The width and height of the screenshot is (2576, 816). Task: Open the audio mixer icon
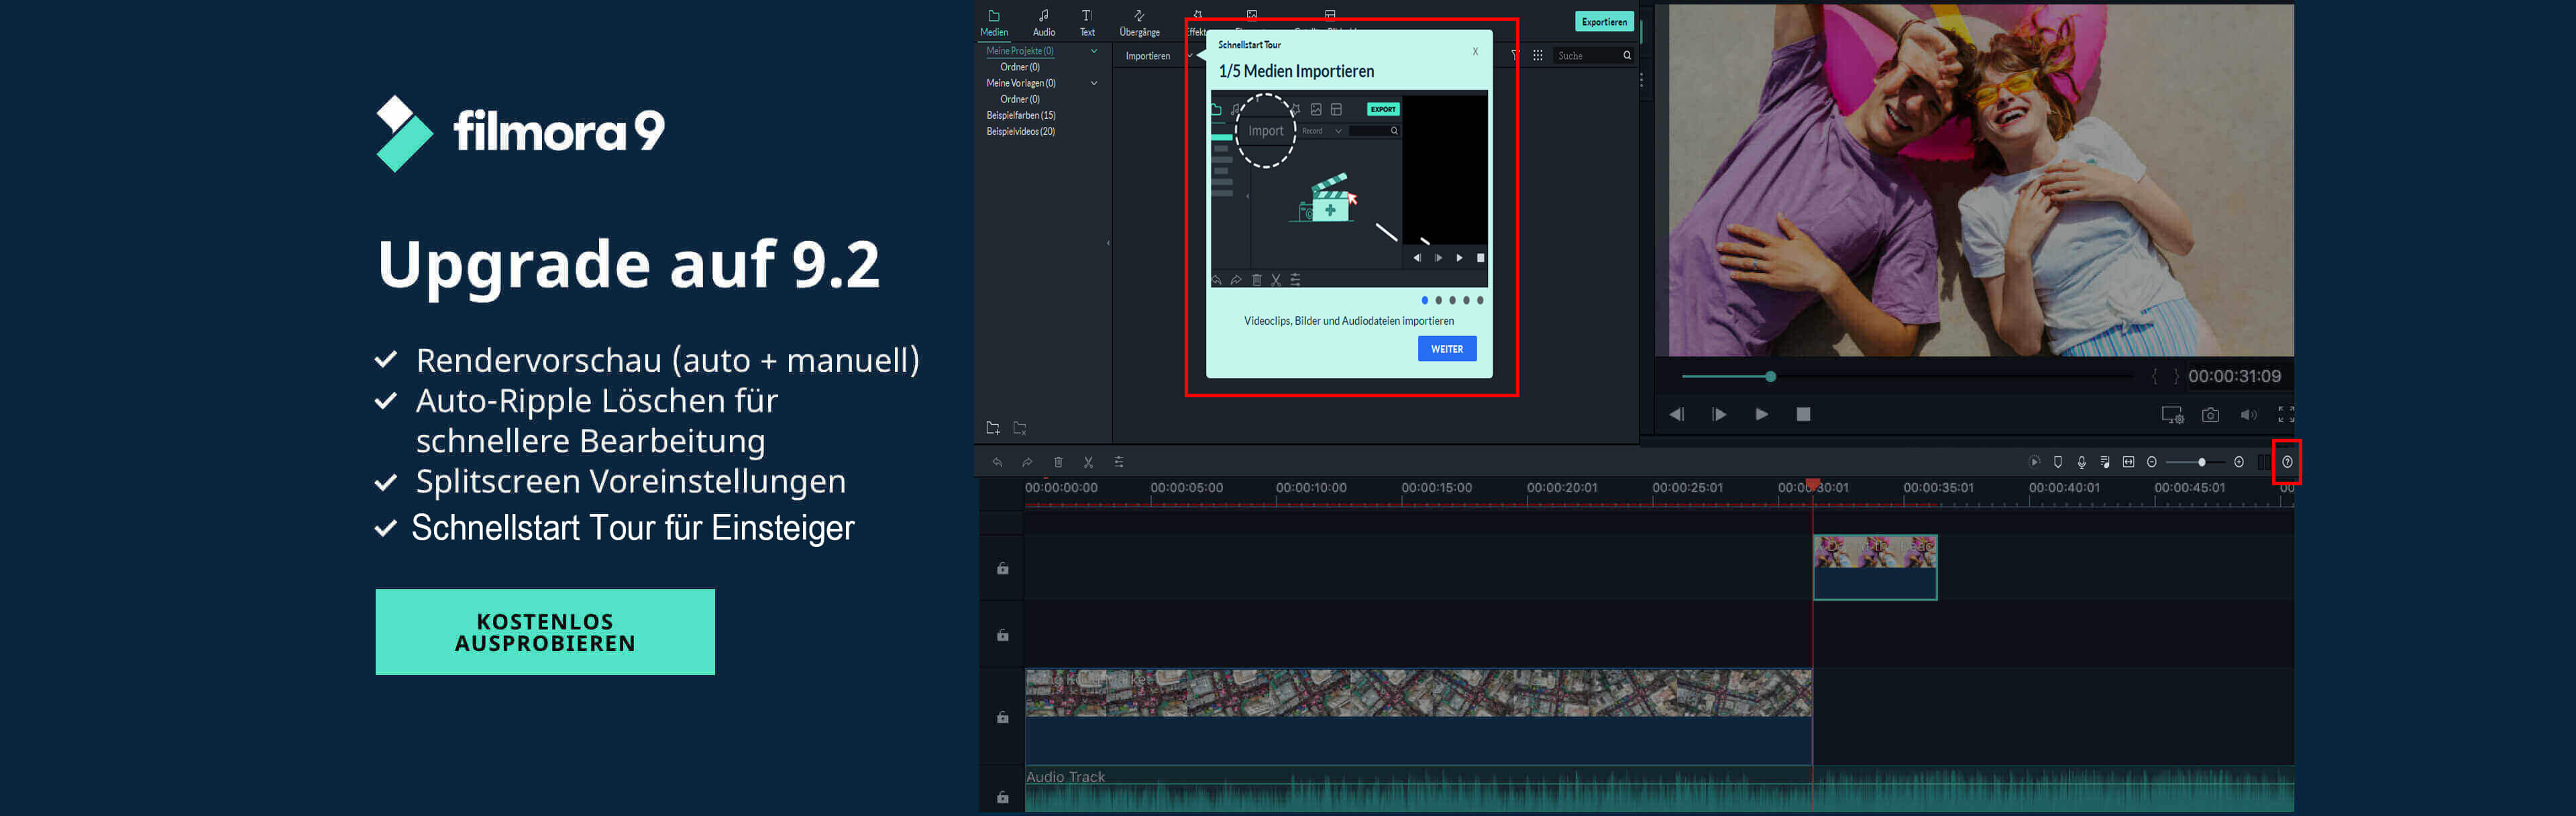2104,462
